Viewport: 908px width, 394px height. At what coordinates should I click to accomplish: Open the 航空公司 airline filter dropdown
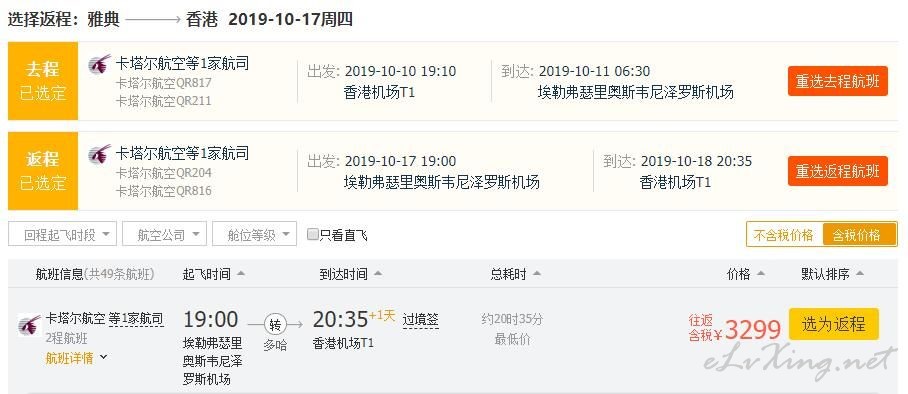tap(164, 234)
